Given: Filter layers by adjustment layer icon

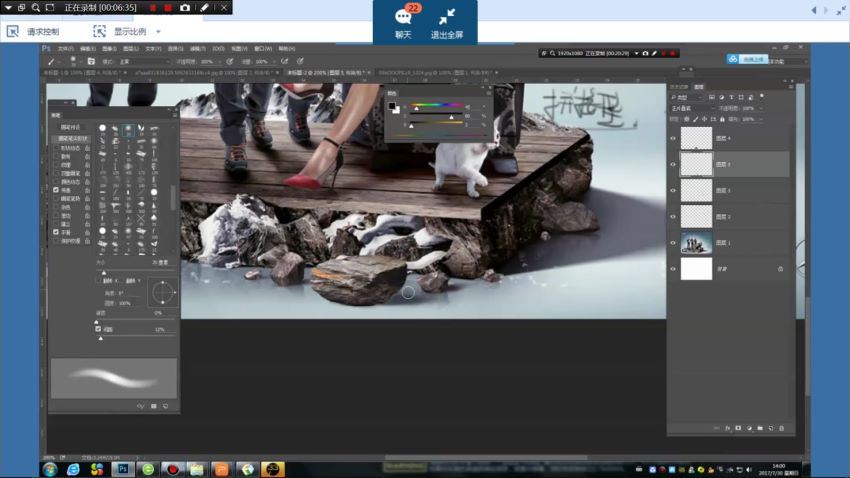Looking at the screenshot, I should [x=722, y=98].
